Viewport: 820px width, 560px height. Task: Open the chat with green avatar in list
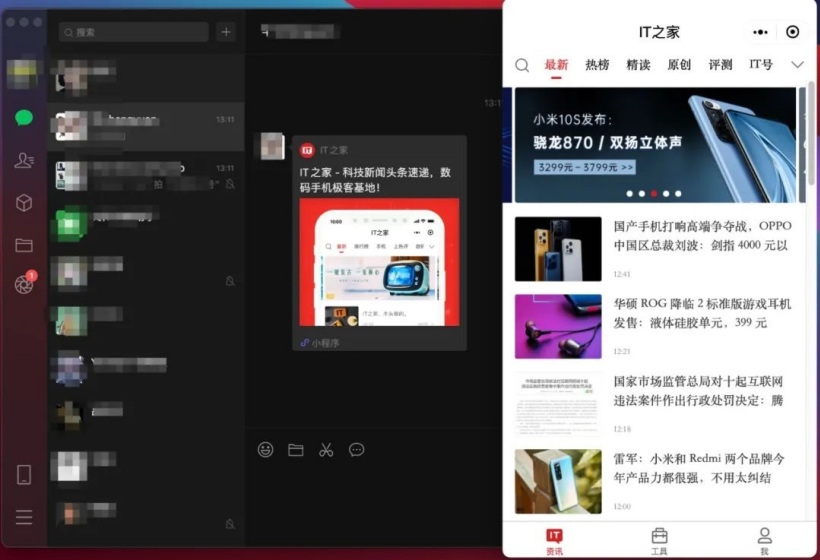[x=146, y=223]
